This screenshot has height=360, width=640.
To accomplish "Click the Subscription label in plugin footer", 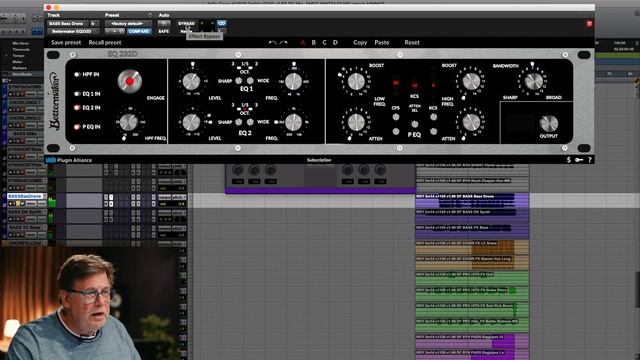I will tap(319, 160).
